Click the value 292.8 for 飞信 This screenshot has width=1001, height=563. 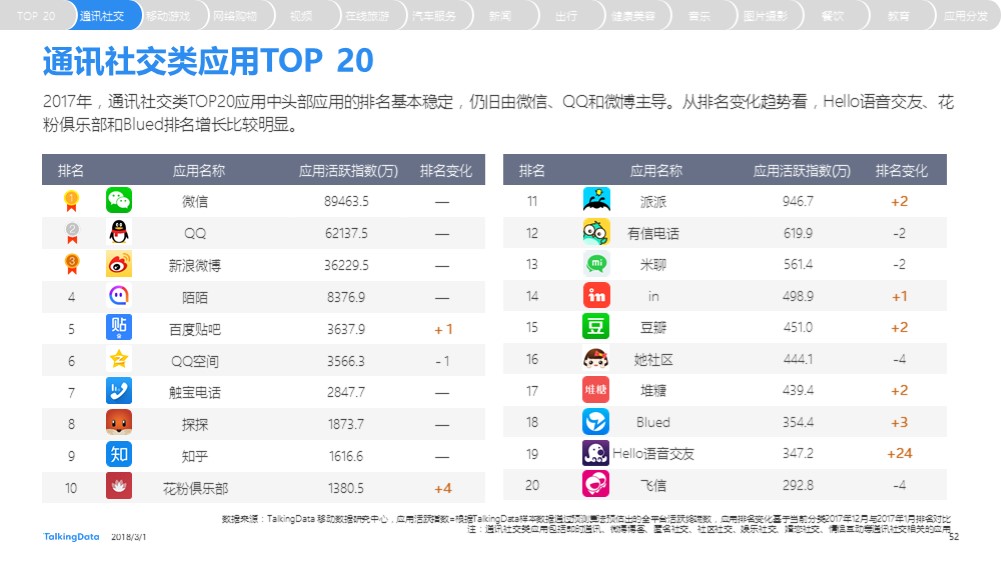click(798, 485)
